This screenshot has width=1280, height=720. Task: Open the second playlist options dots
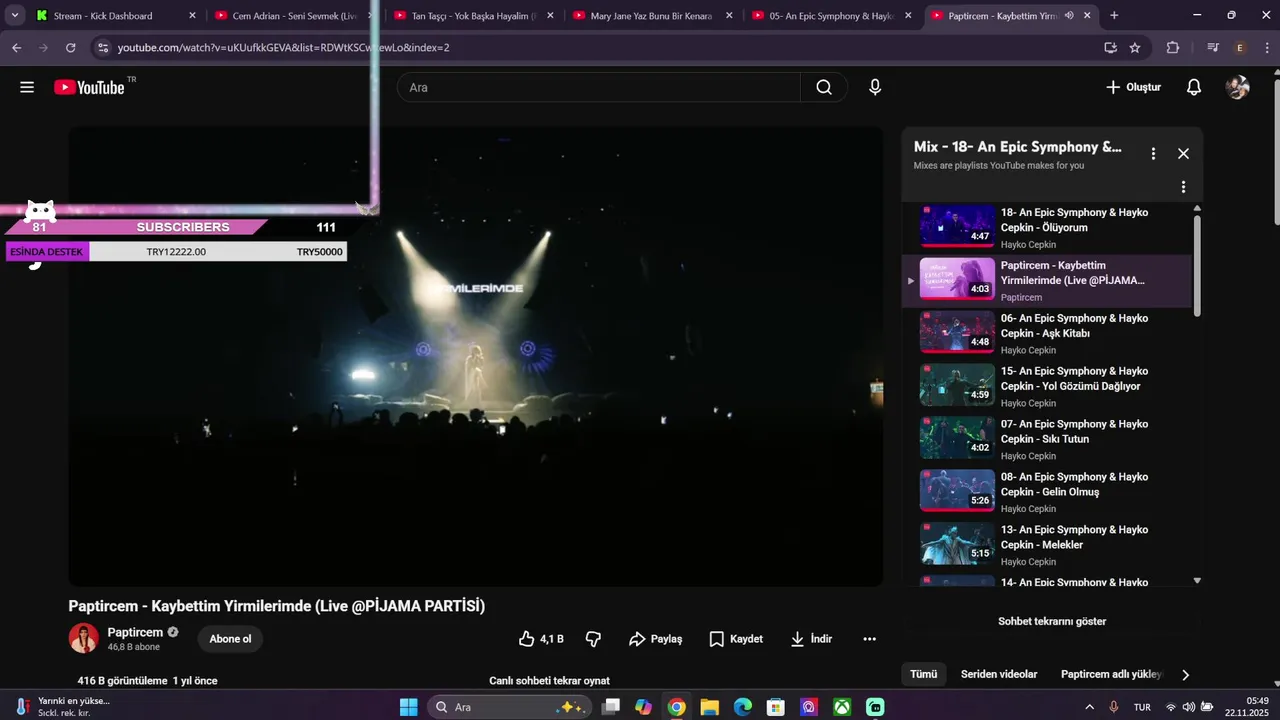pos(1183,187)
